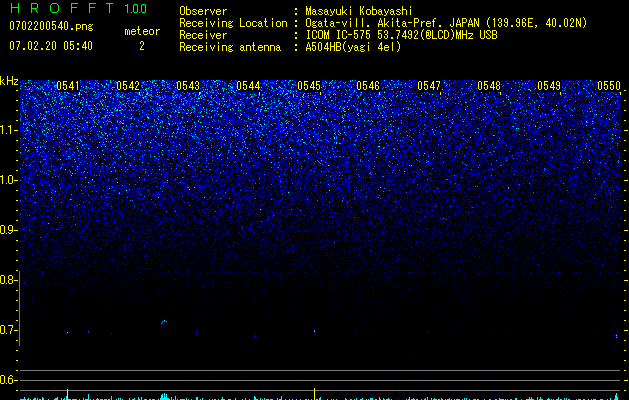This screenshot has width=629, height=400.
Task: Click the 0547 time marker
Action: 429,86
